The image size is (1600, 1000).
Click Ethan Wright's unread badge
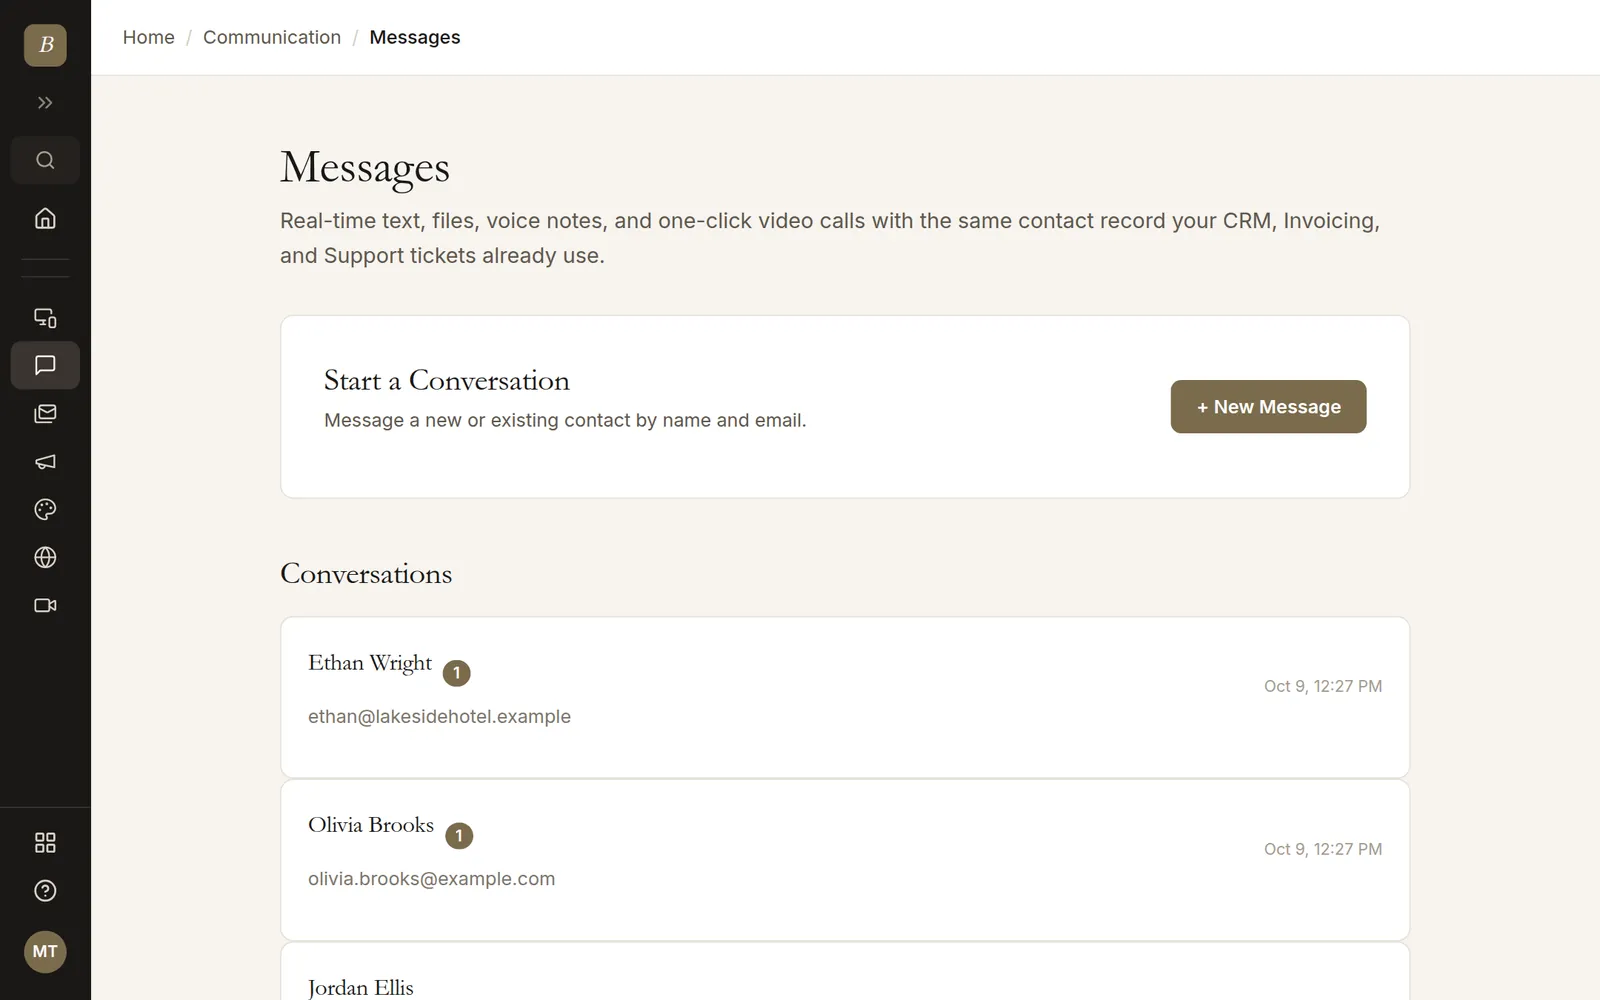tap(457, 673)
